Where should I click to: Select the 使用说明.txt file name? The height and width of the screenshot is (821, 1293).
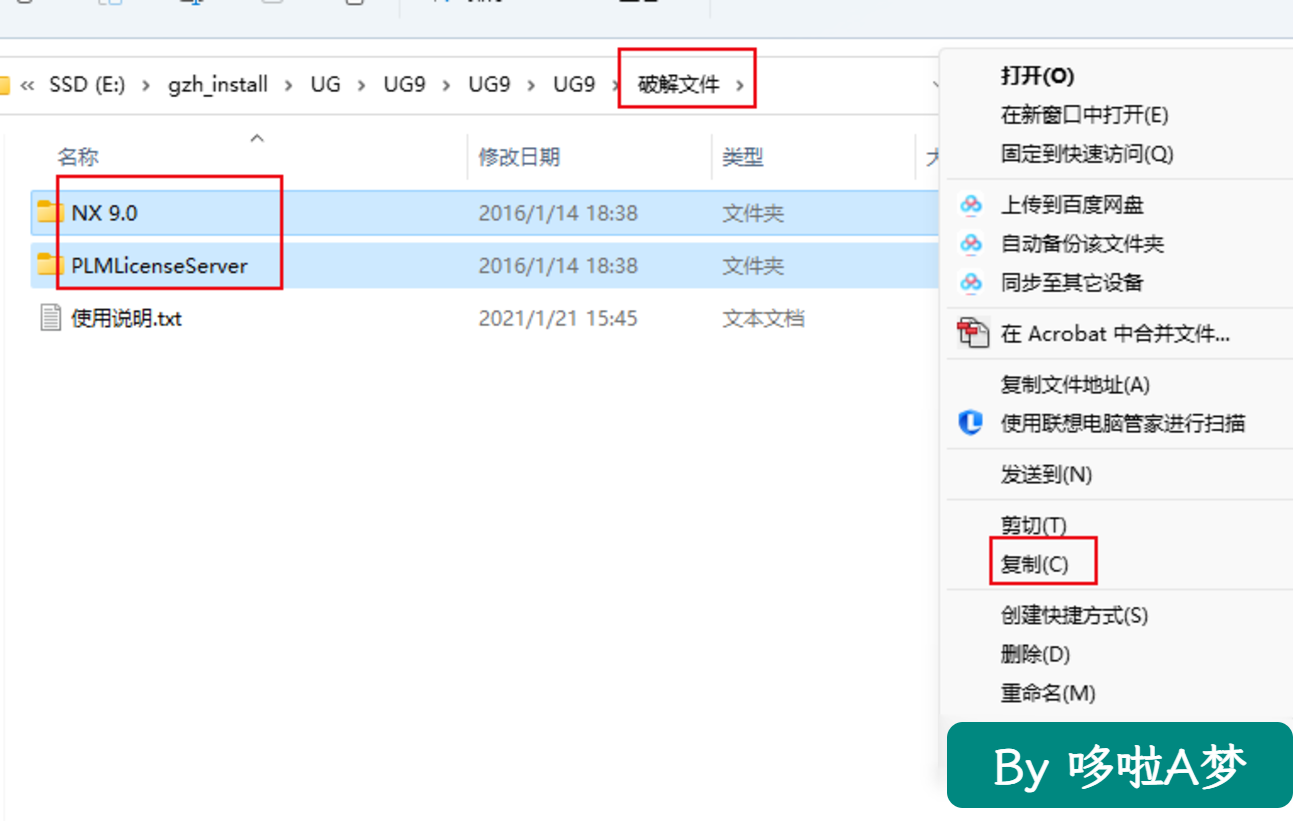[126, 319]
